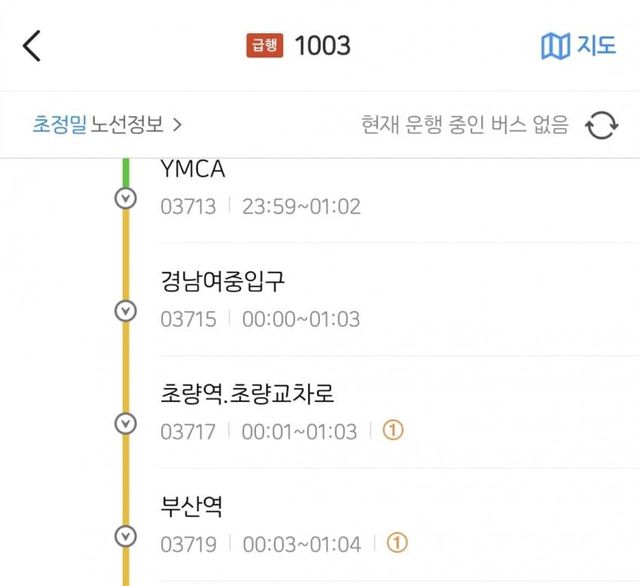640x586 pixels.
Task: Open the map view icon
Action: coord(555,46)
